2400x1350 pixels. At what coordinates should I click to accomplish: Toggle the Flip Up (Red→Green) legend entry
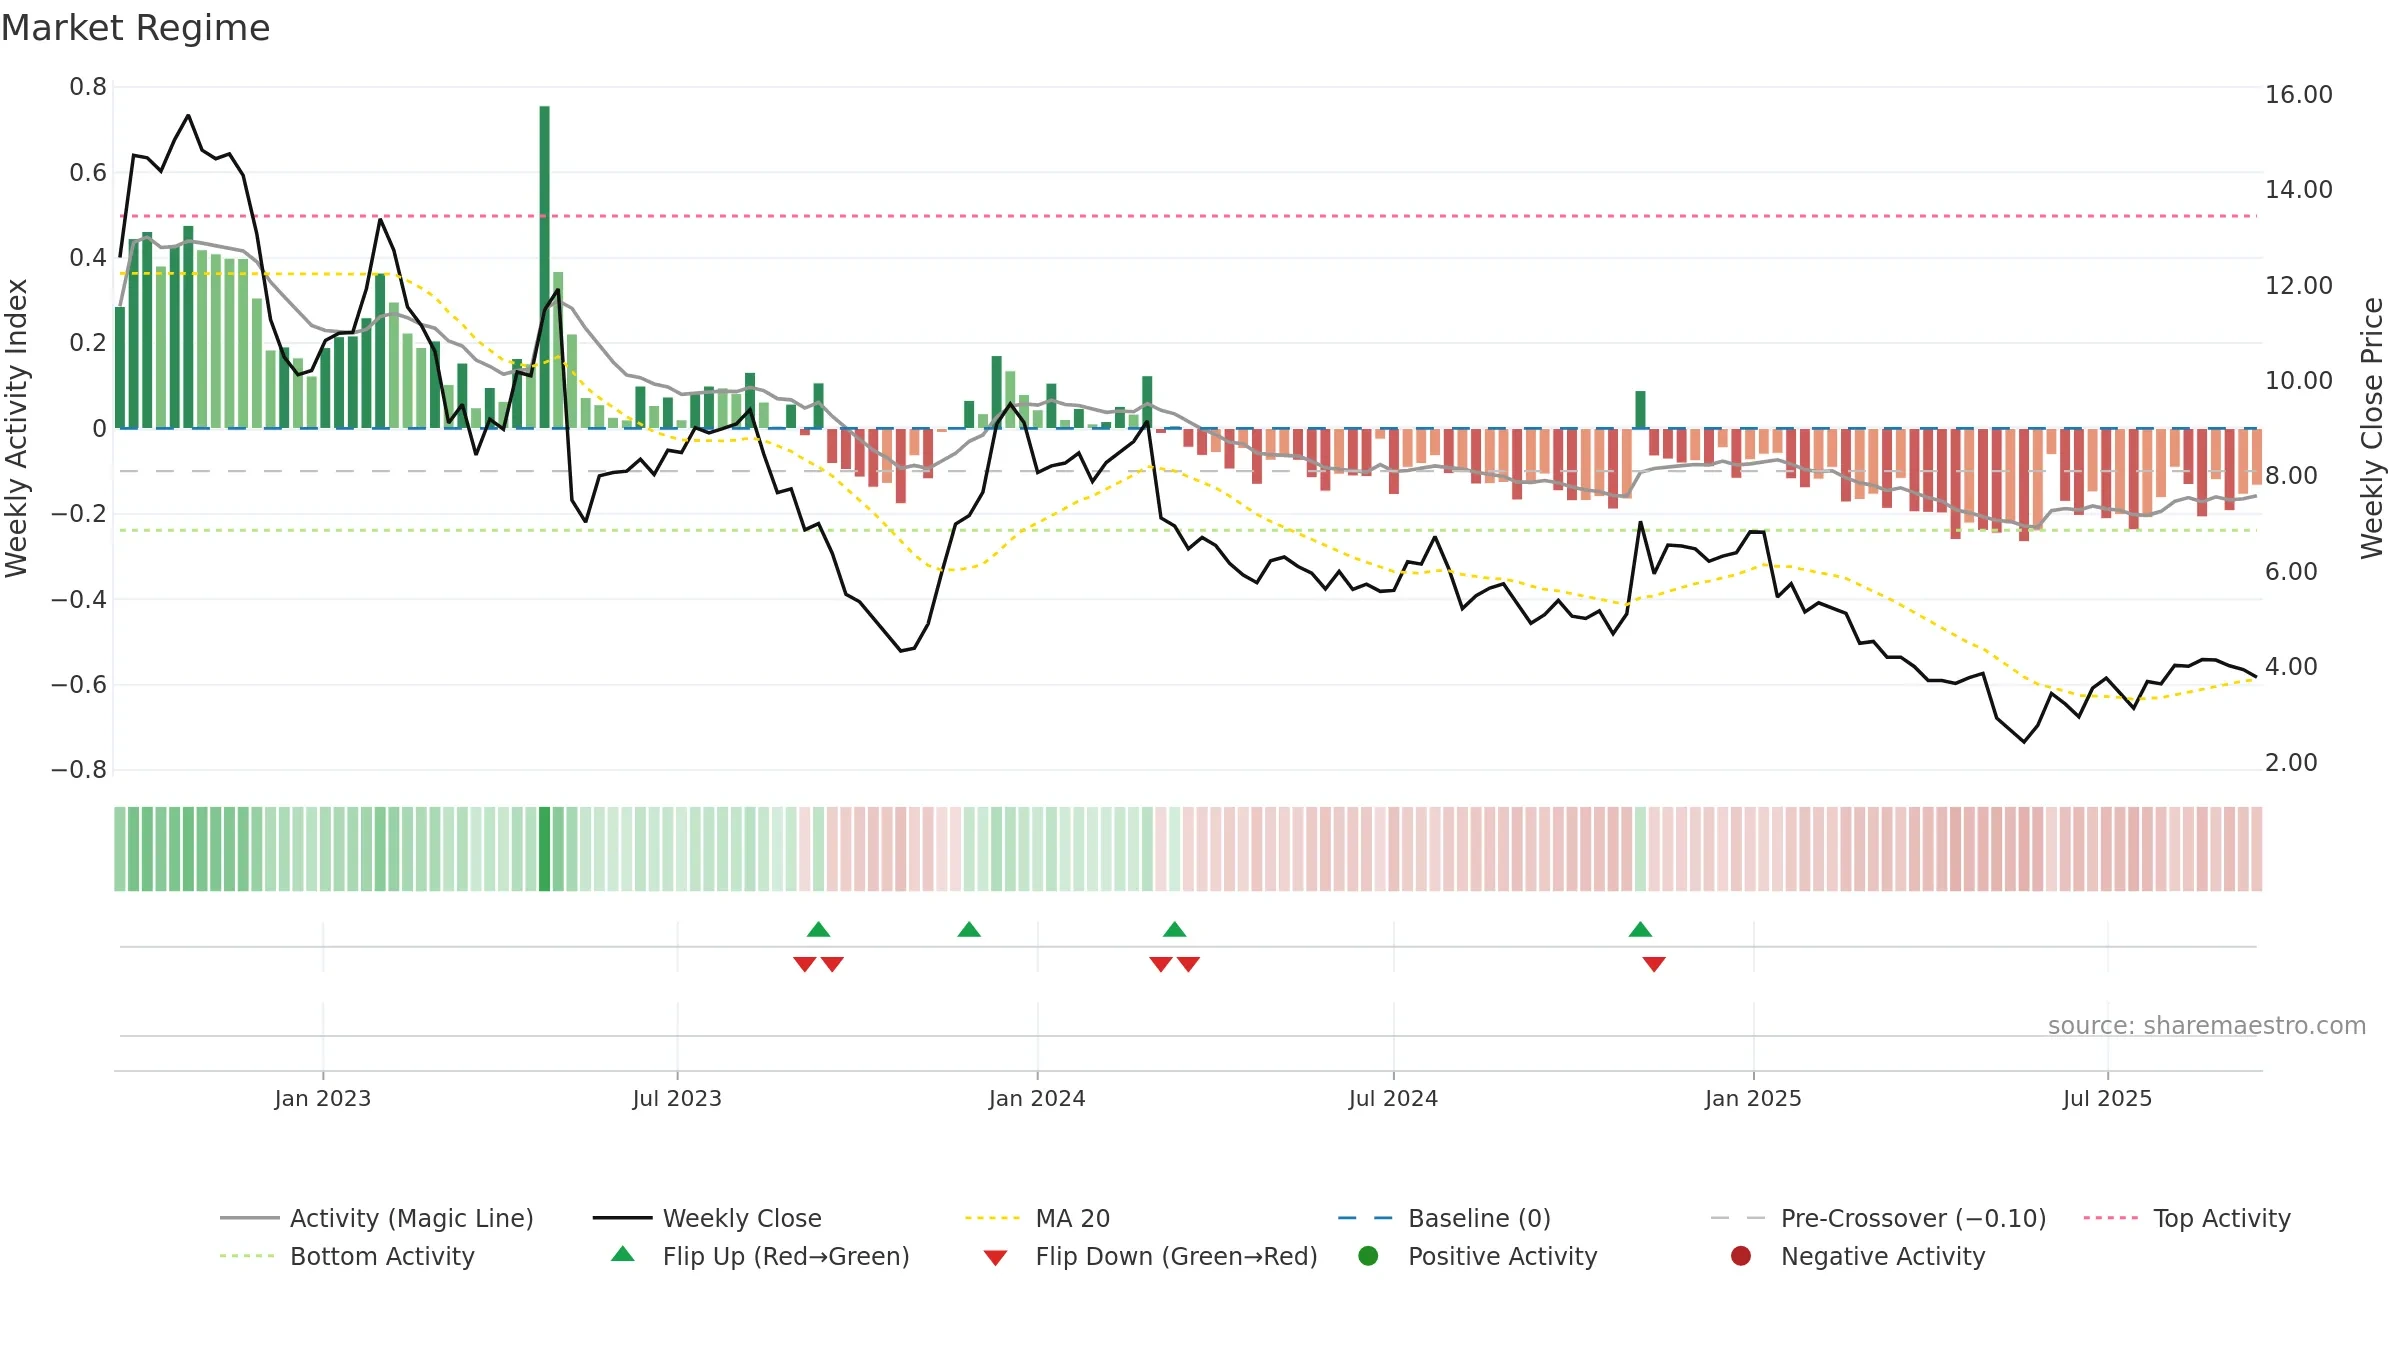coord(760,1256)
